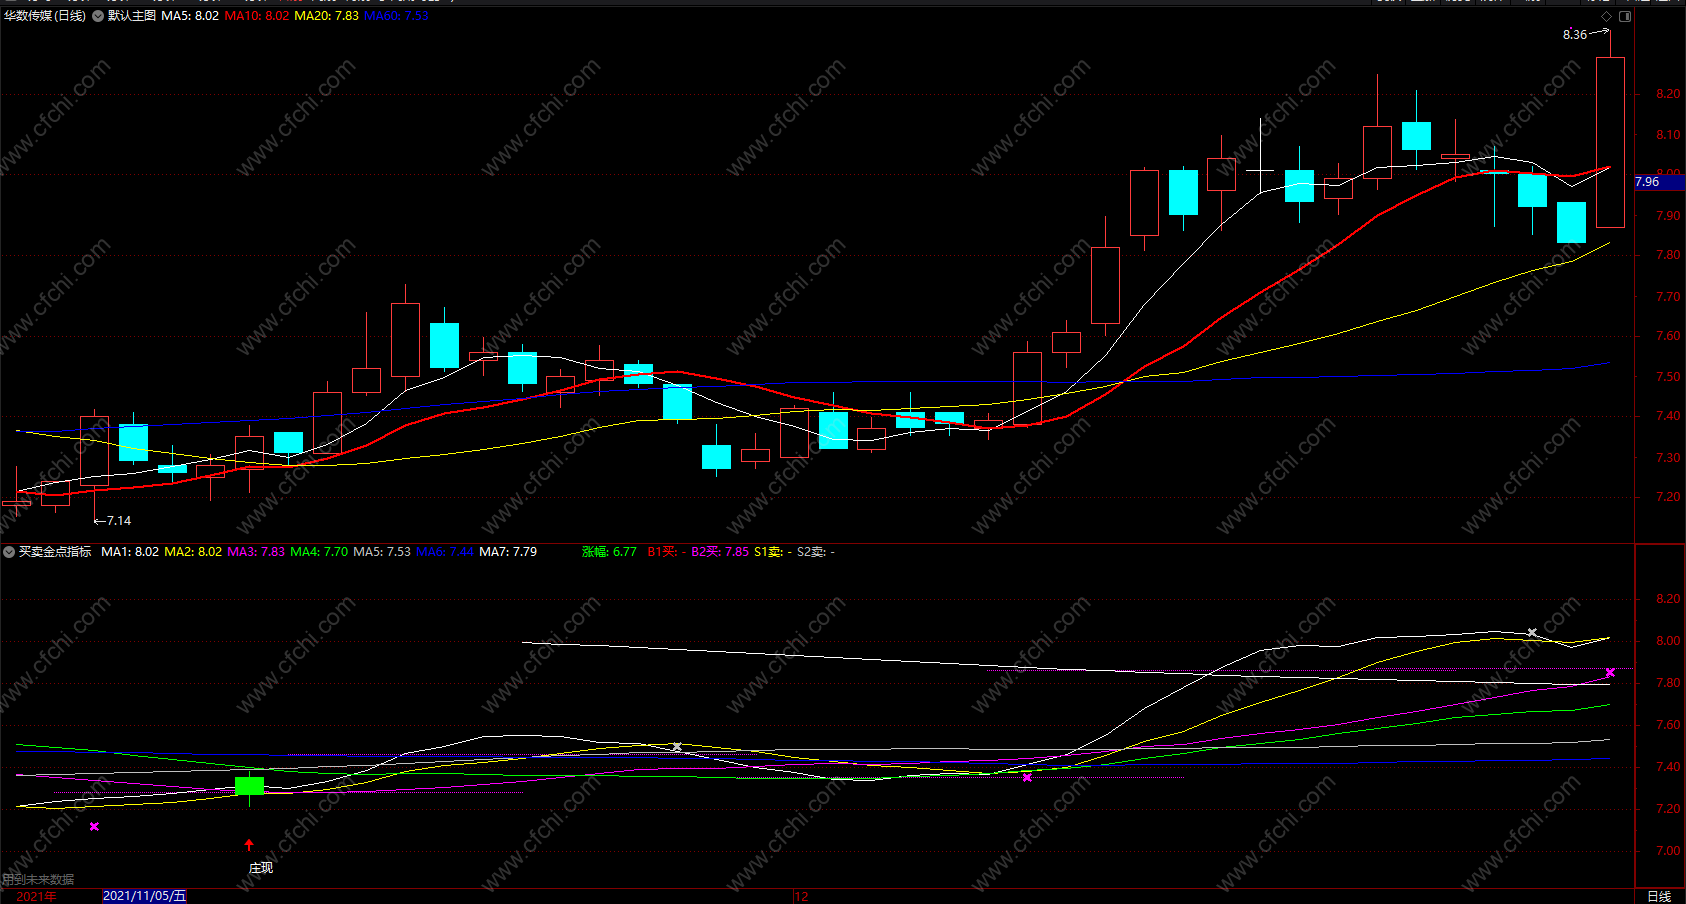This screenshot has width=1686, height=904.
Task: Click the 用到未来数据 notice text
Action: coord(38,880)
